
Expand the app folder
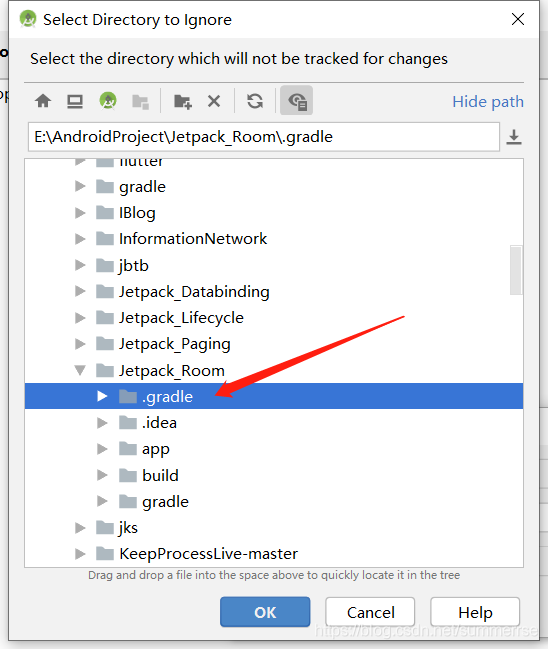click(x=102, y=449)
